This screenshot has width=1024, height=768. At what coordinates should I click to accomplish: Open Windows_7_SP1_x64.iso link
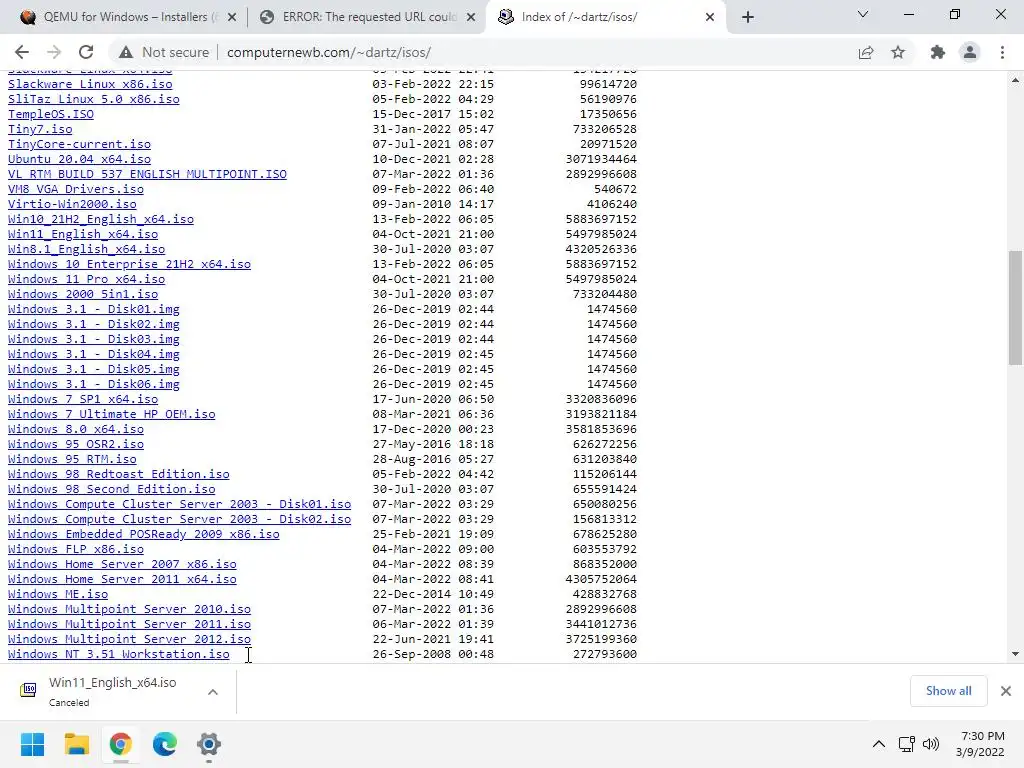83,400
